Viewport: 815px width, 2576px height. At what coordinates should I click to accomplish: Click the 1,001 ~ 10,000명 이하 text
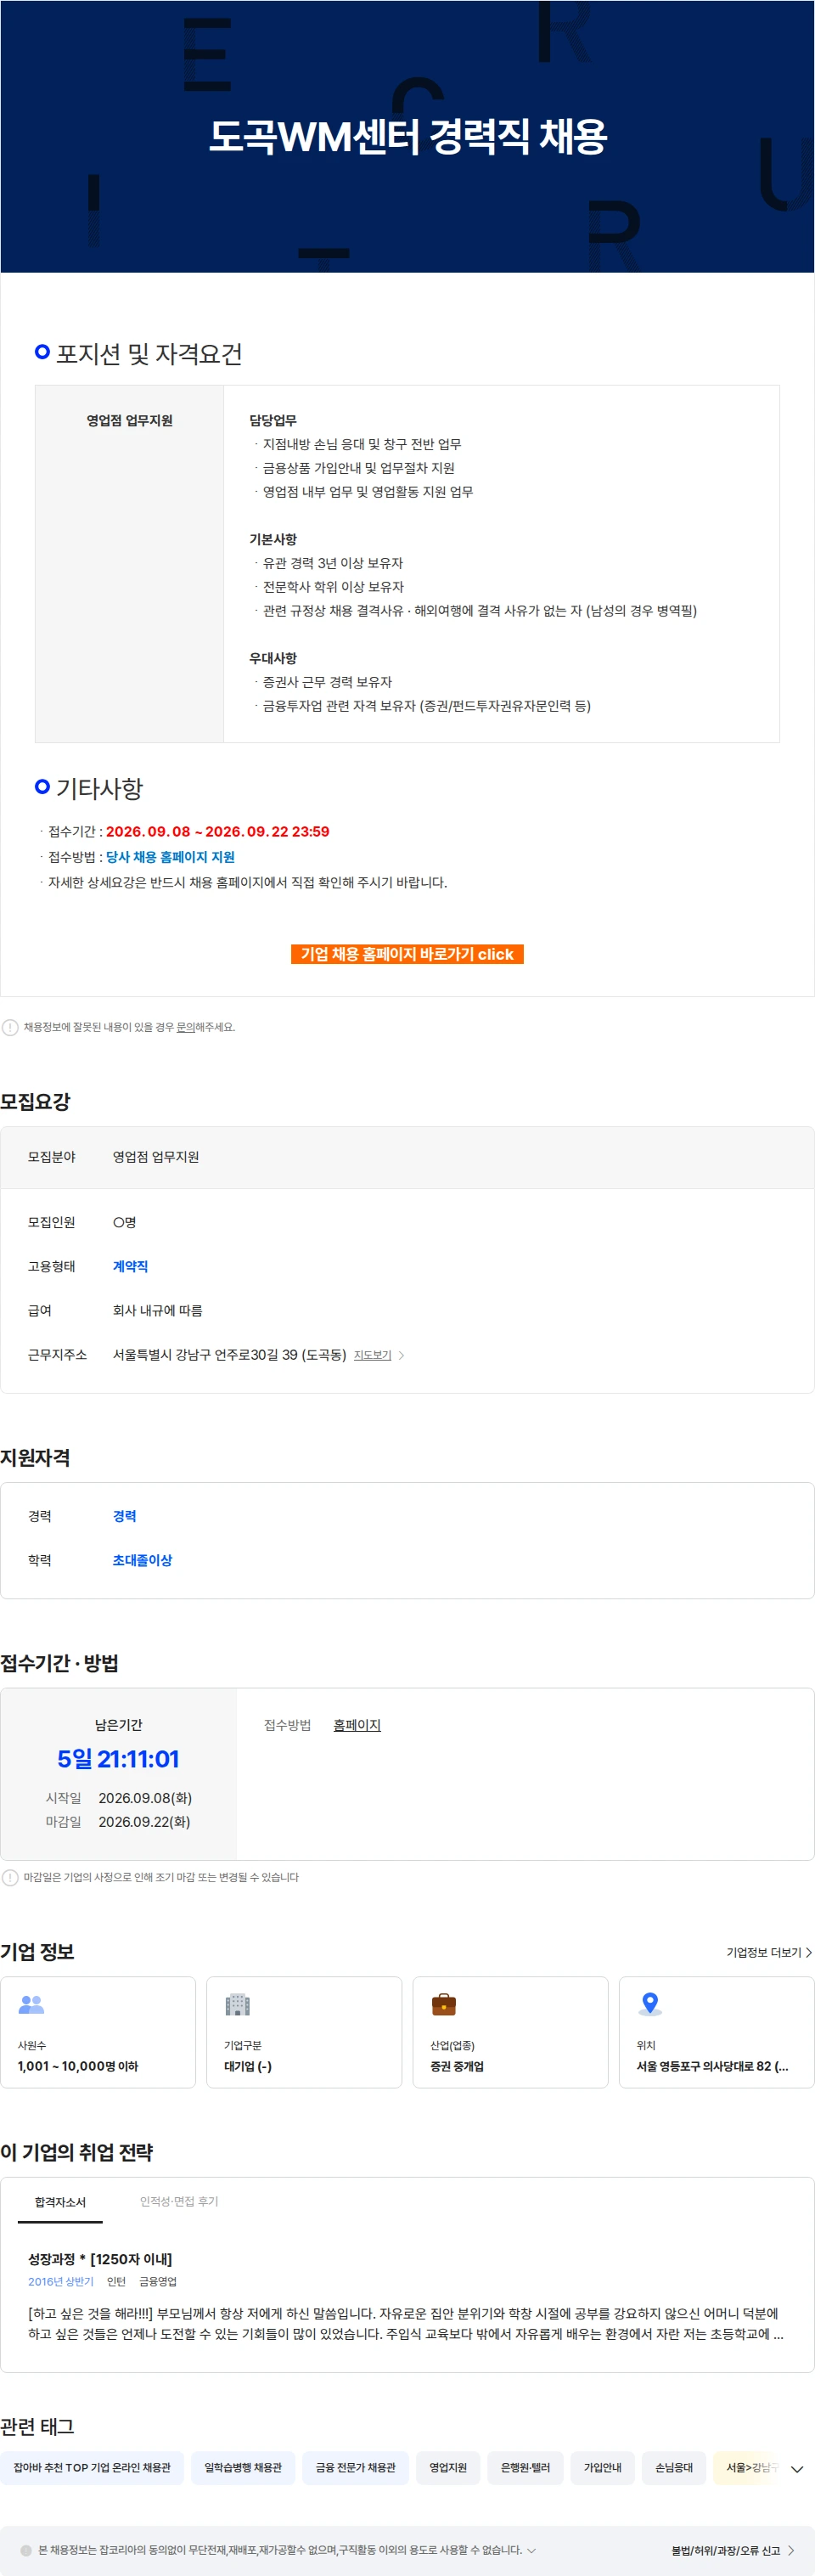pos(78,2066)
